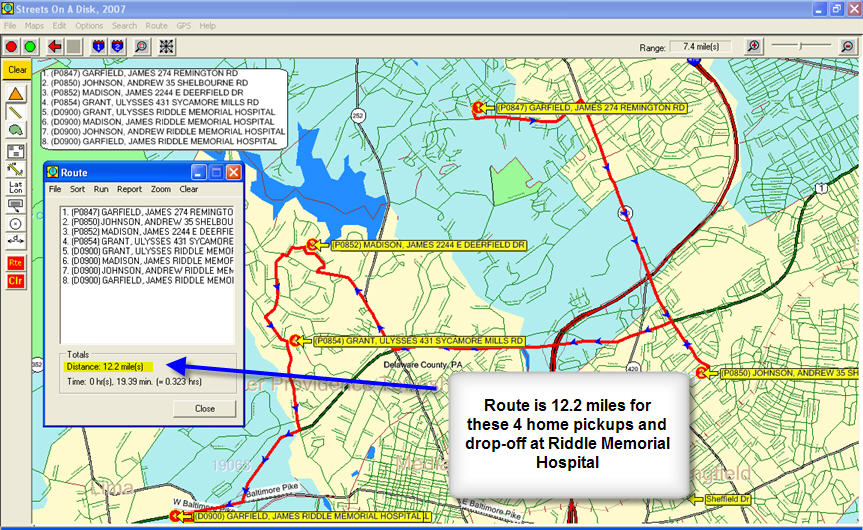The height and width of the screenshot is (530, 863).
Task: Select the green polygon area tool
Action: [15, 130]
